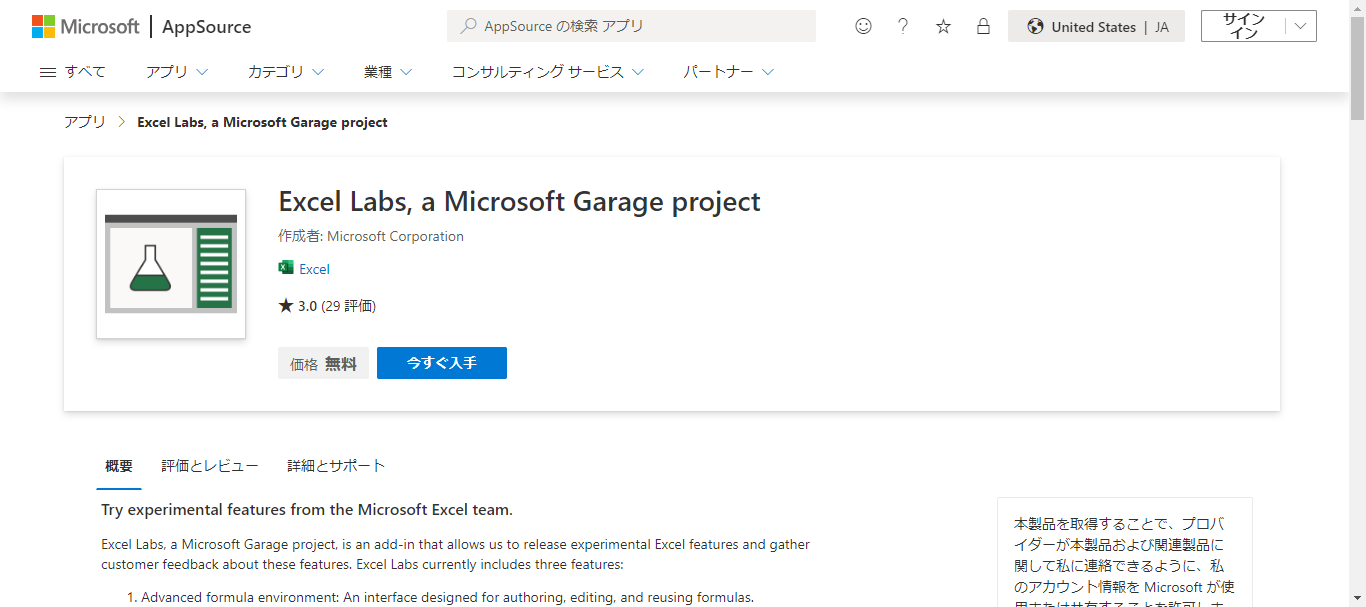Expand the サインイン chevron
Screen dimensions: 1366x607
1299,25
